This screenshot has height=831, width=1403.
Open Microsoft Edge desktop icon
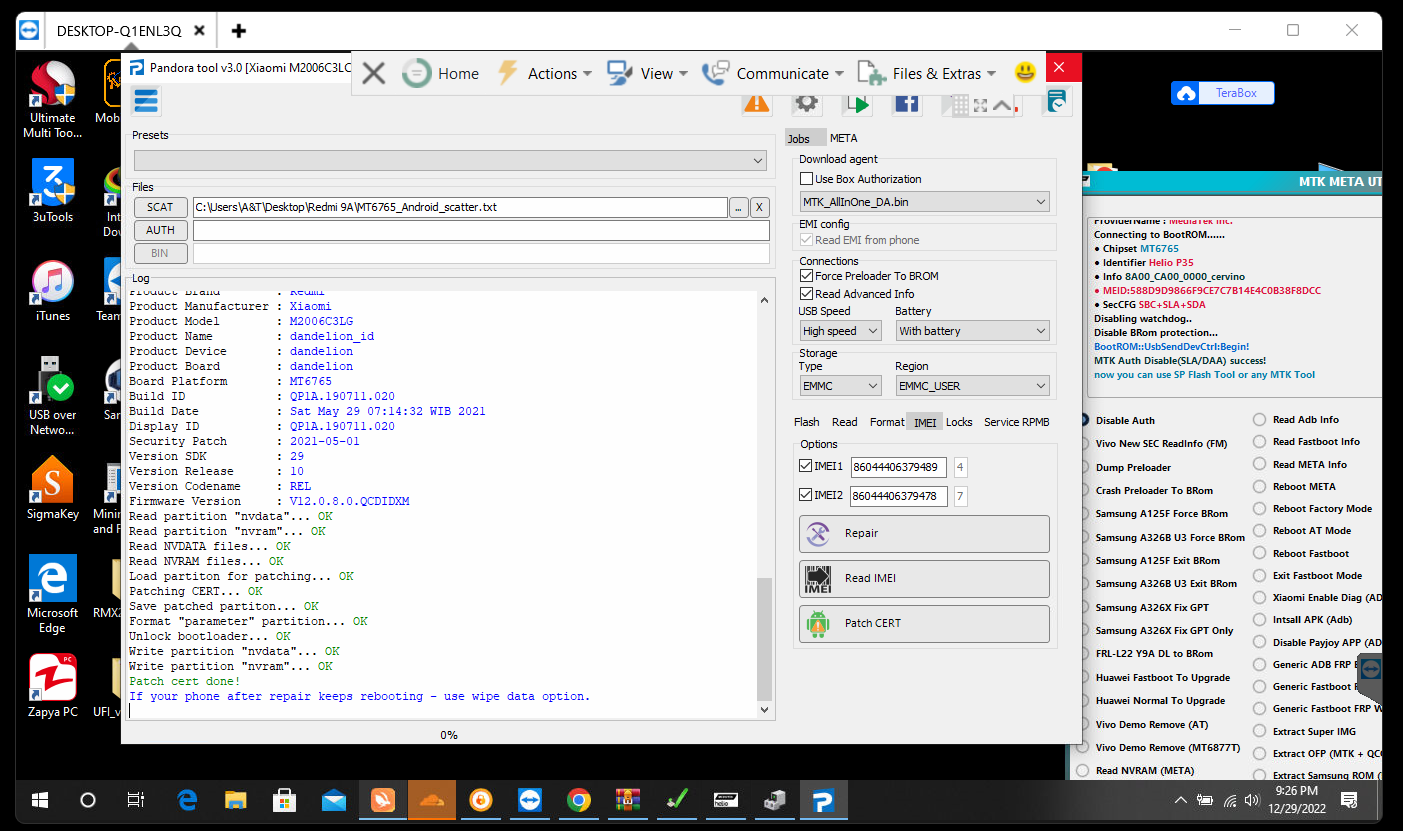click(52, 594)
